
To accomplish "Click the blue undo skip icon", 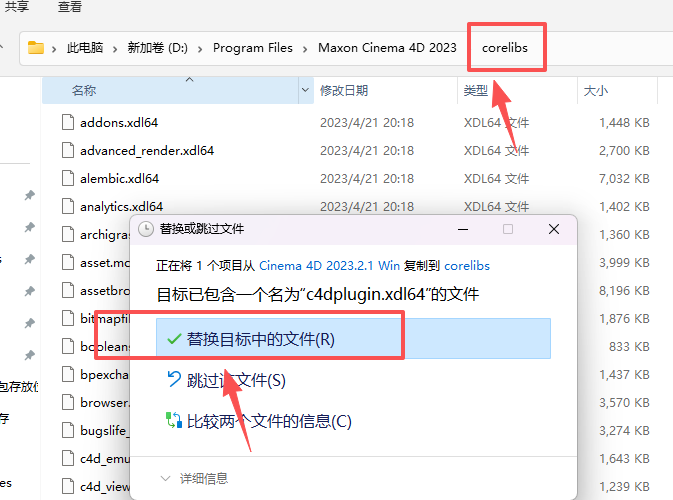I will point(174,379).
